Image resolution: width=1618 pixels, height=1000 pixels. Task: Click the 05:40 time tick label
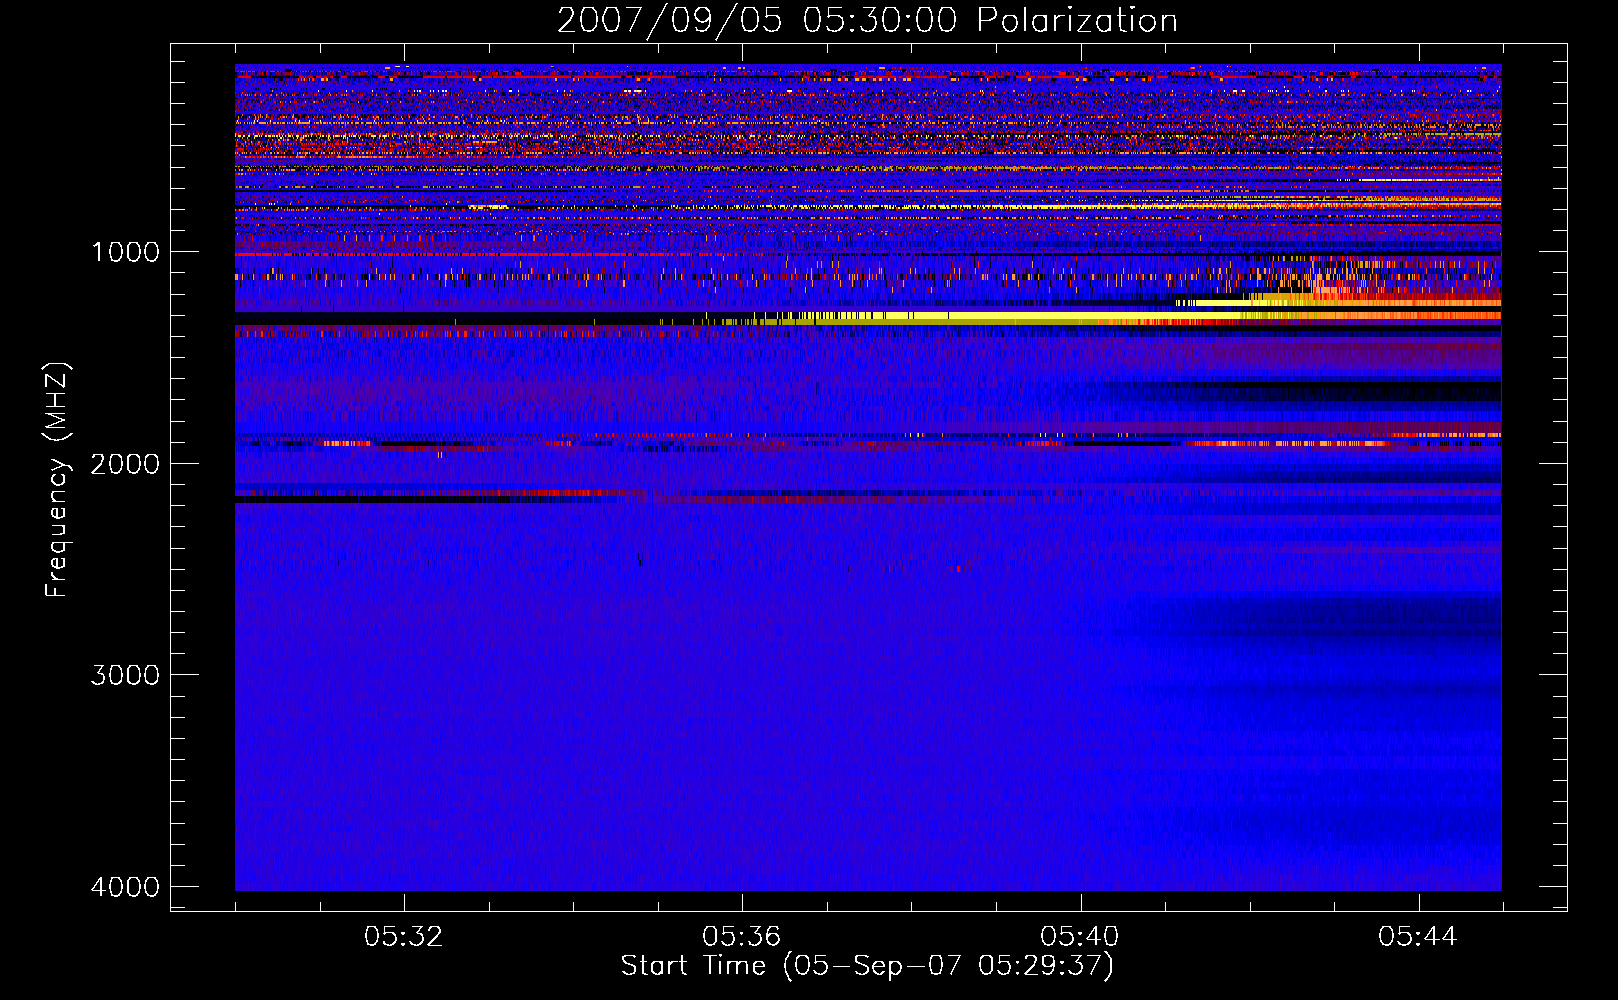tap(1080, 937)
